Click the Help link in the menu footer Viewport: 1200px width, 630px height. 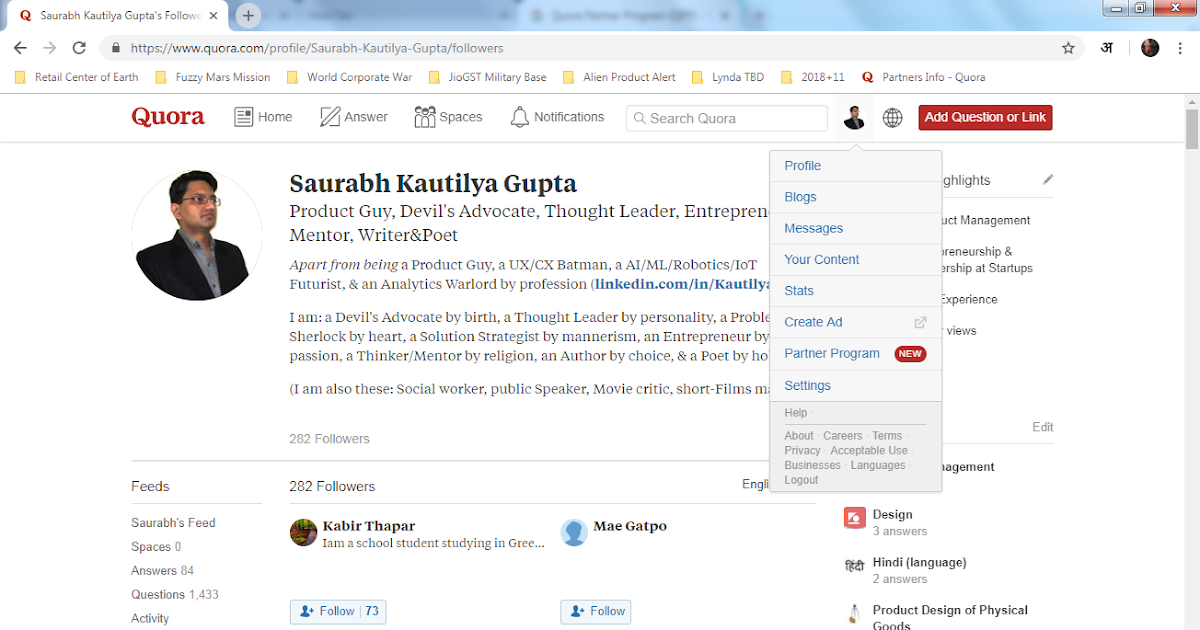coord(796,413)
